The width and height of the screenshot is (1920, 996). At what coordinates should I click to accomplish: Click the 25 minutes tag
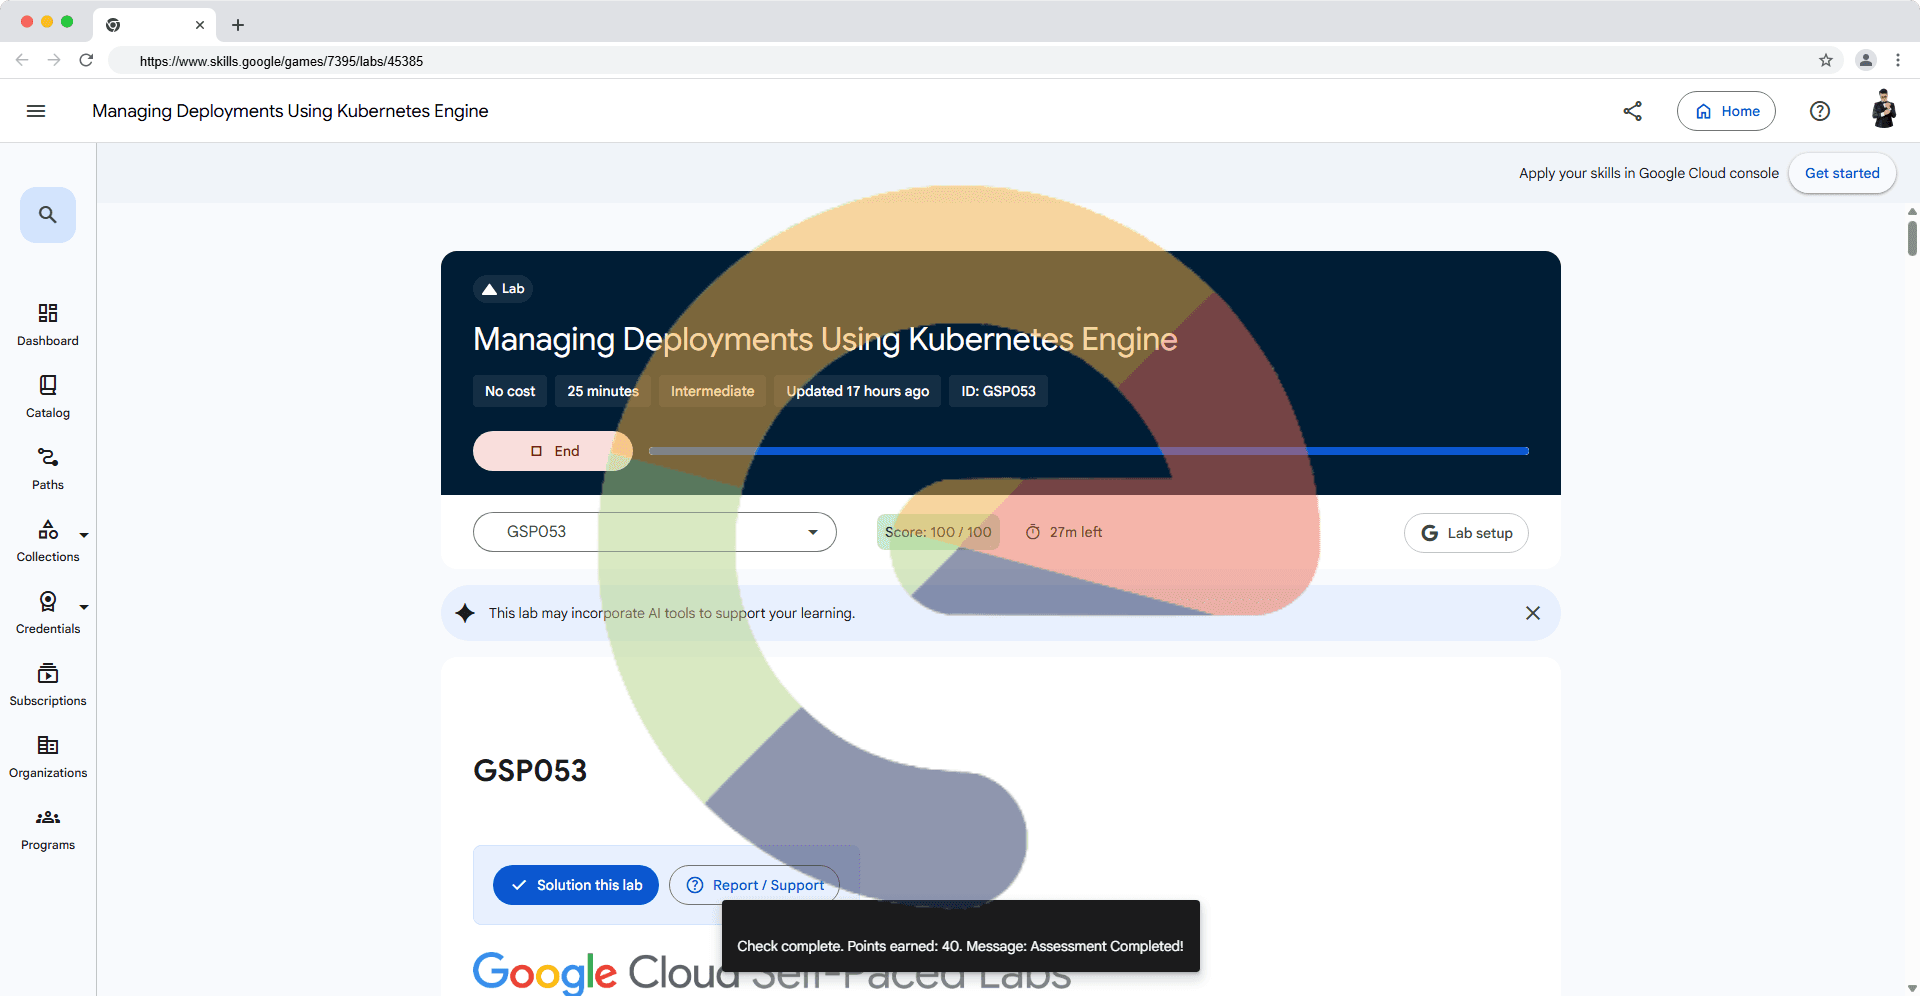coord(603,391)
